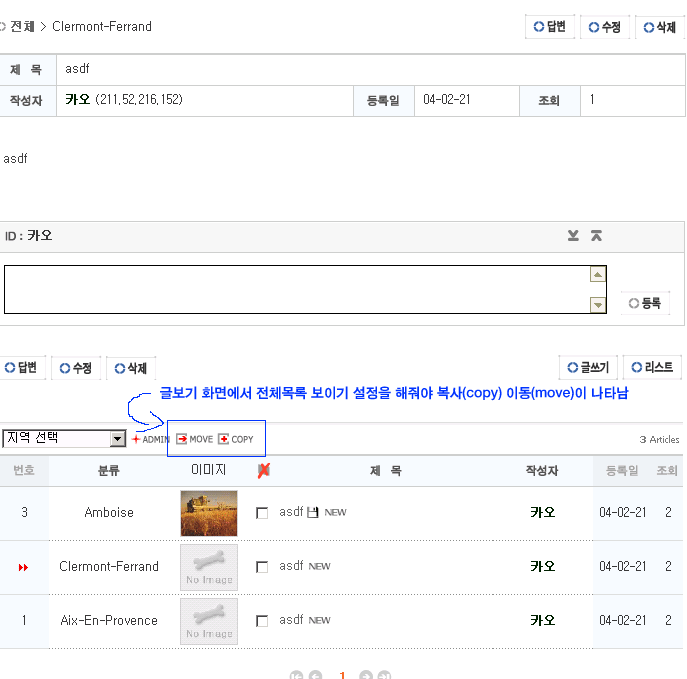The image size is (687, 679).
Task: Open the Amboise wheat field thumbnail
Action: point(209,513)
